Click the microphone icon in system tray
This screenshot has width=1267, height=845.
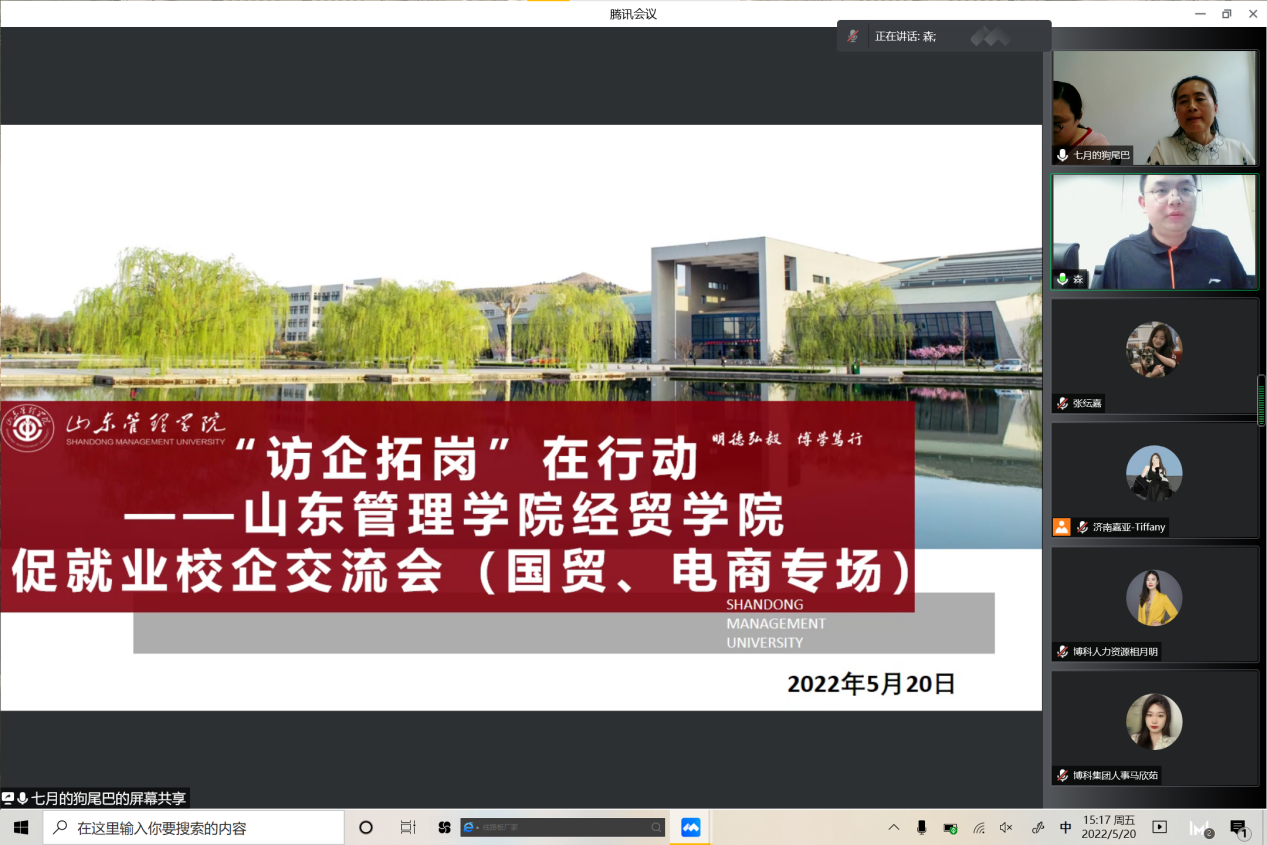point(922,827)
